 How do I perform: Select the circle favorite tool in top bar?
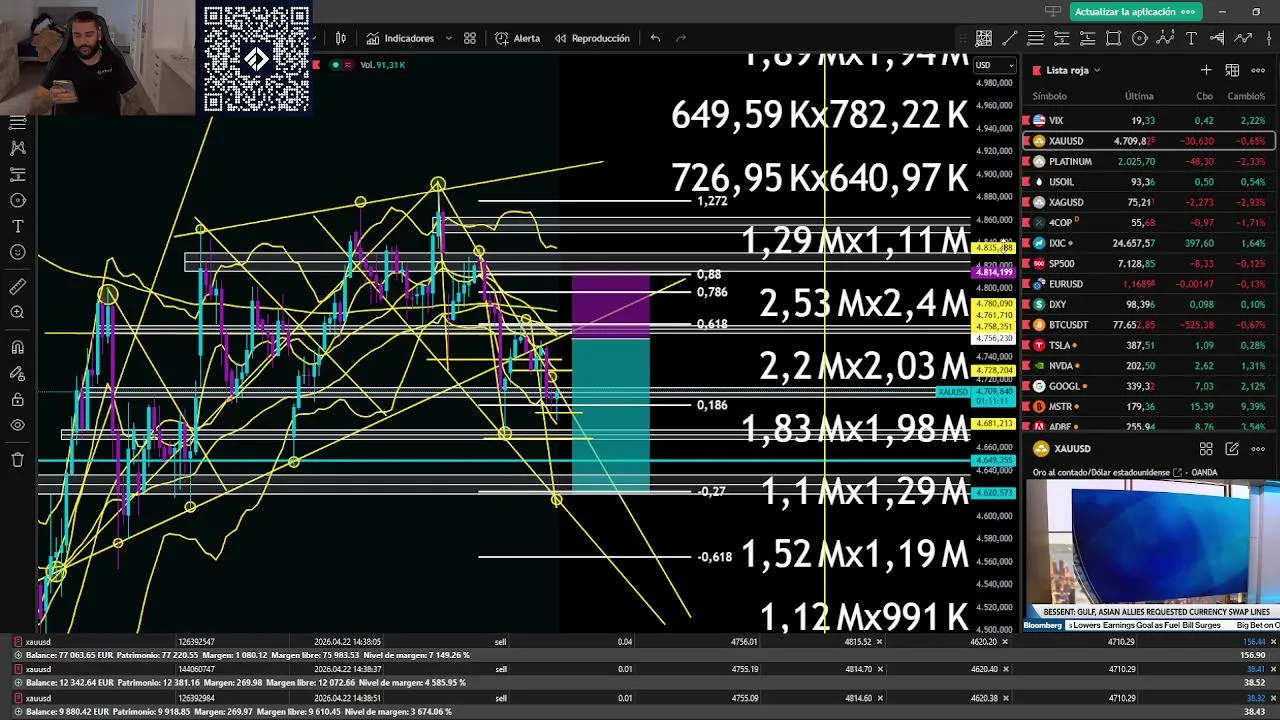(1140, 38)
